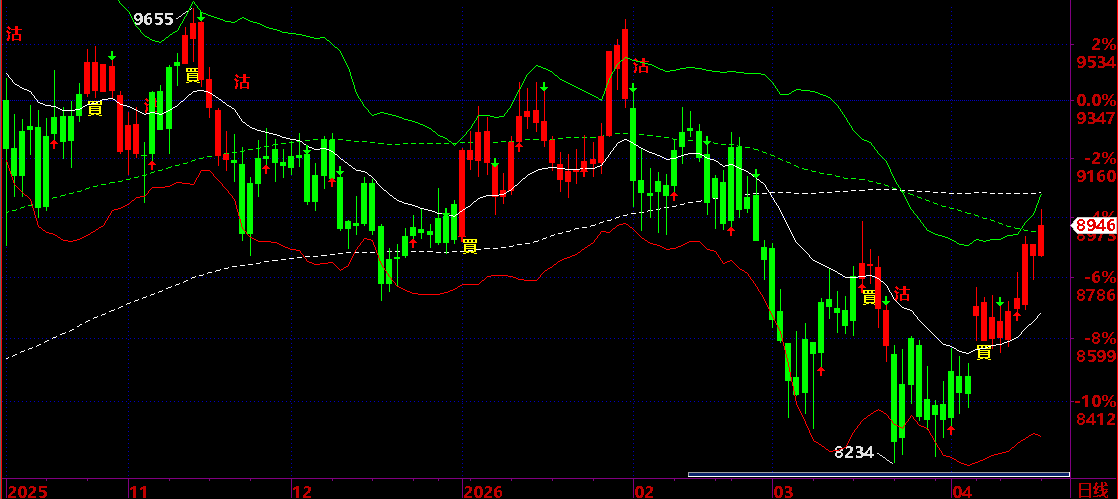Click the 0.0% label on the price axis
Screen dimensions: 1118x499
click(x=1097, y=101)
